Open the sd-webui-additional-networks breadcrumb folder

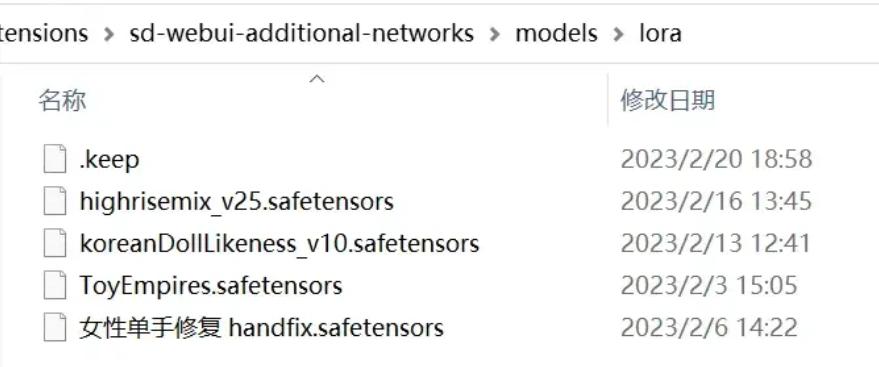[x=302, y=34]
